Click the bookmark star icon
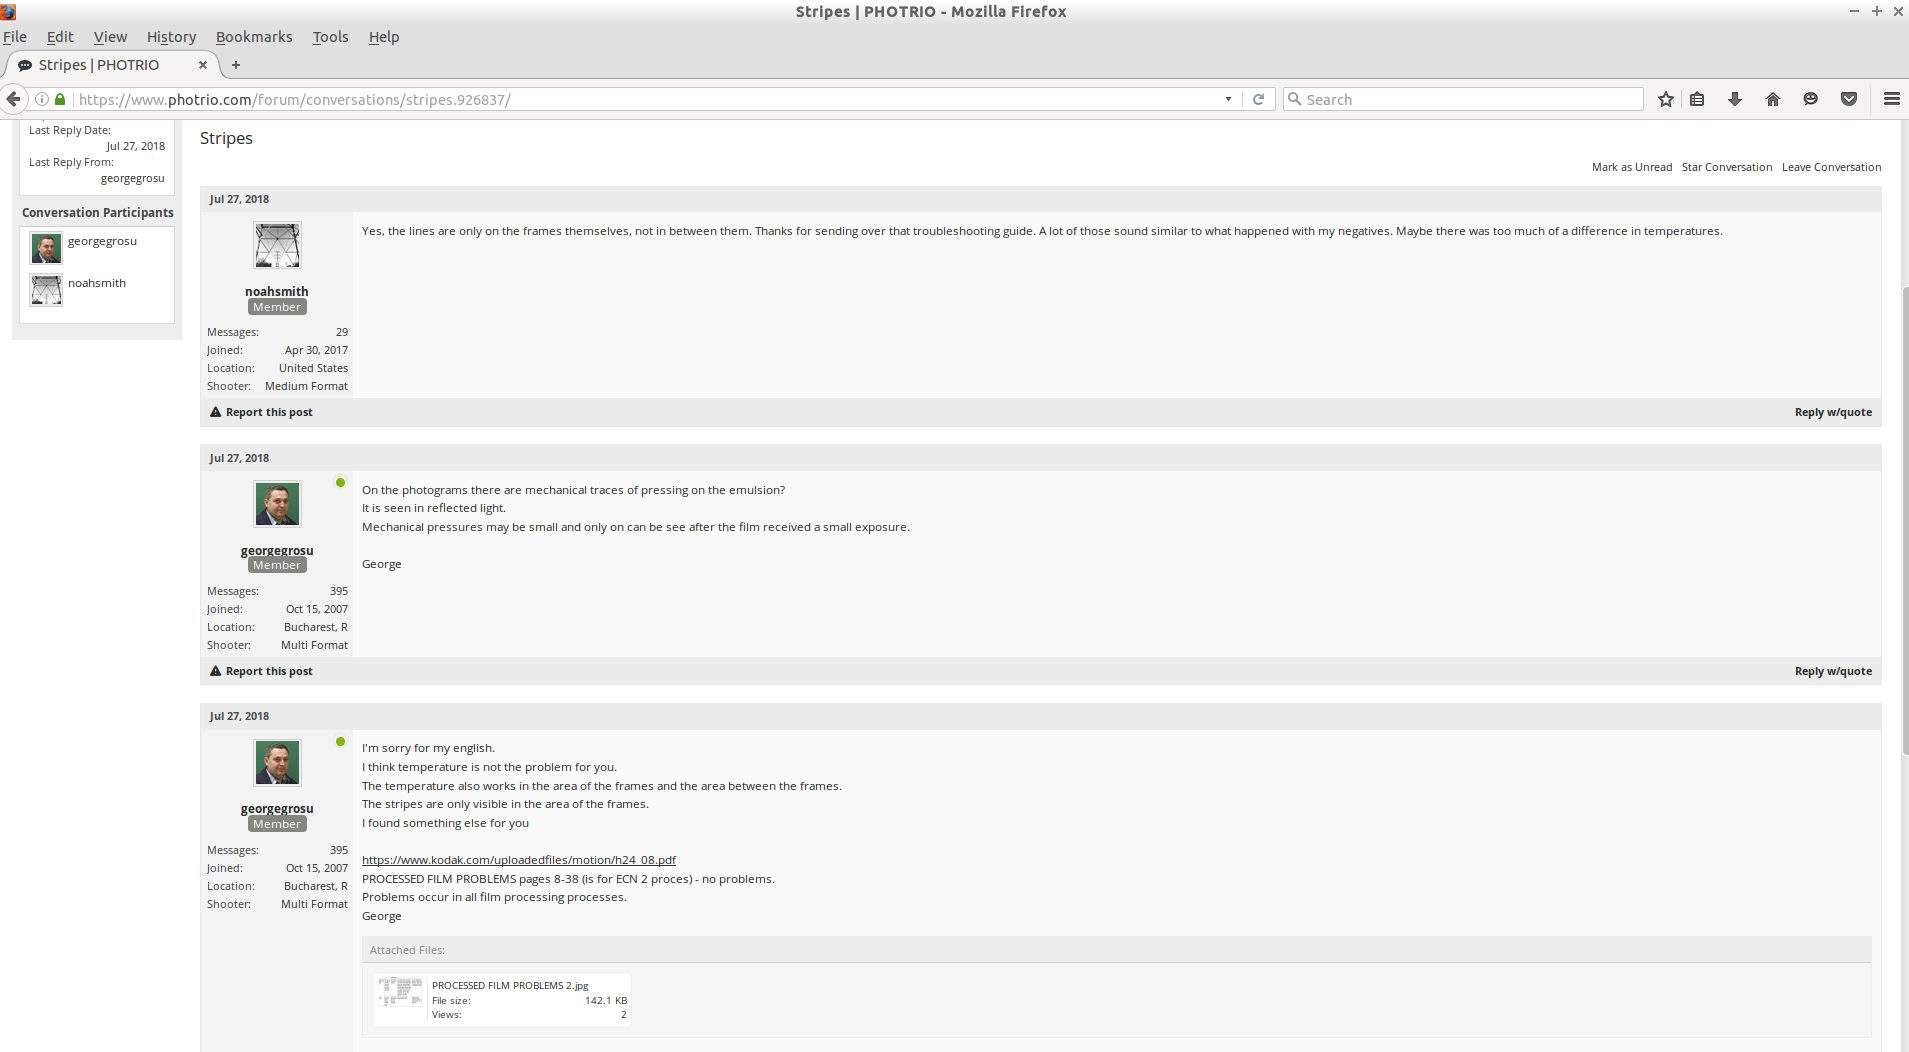 [1665, 99]
